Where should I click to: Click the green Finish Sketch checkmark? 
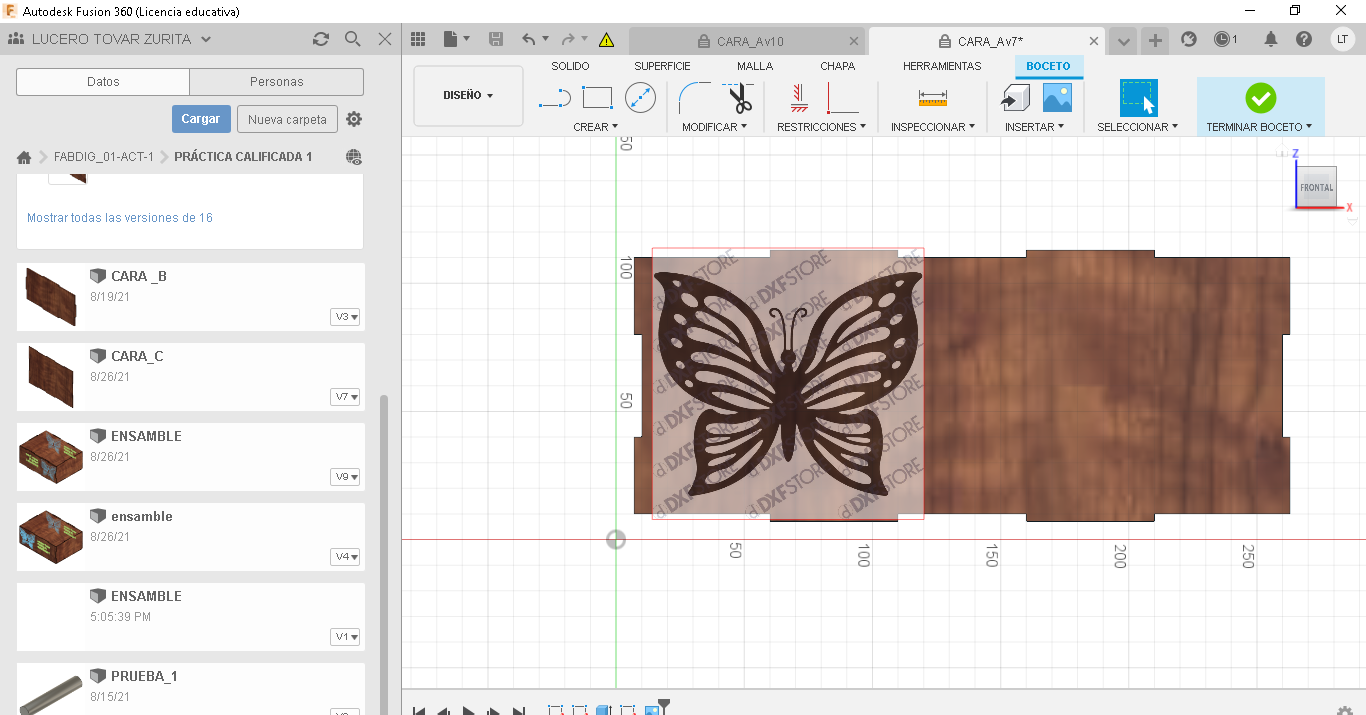coord(1260,98)
